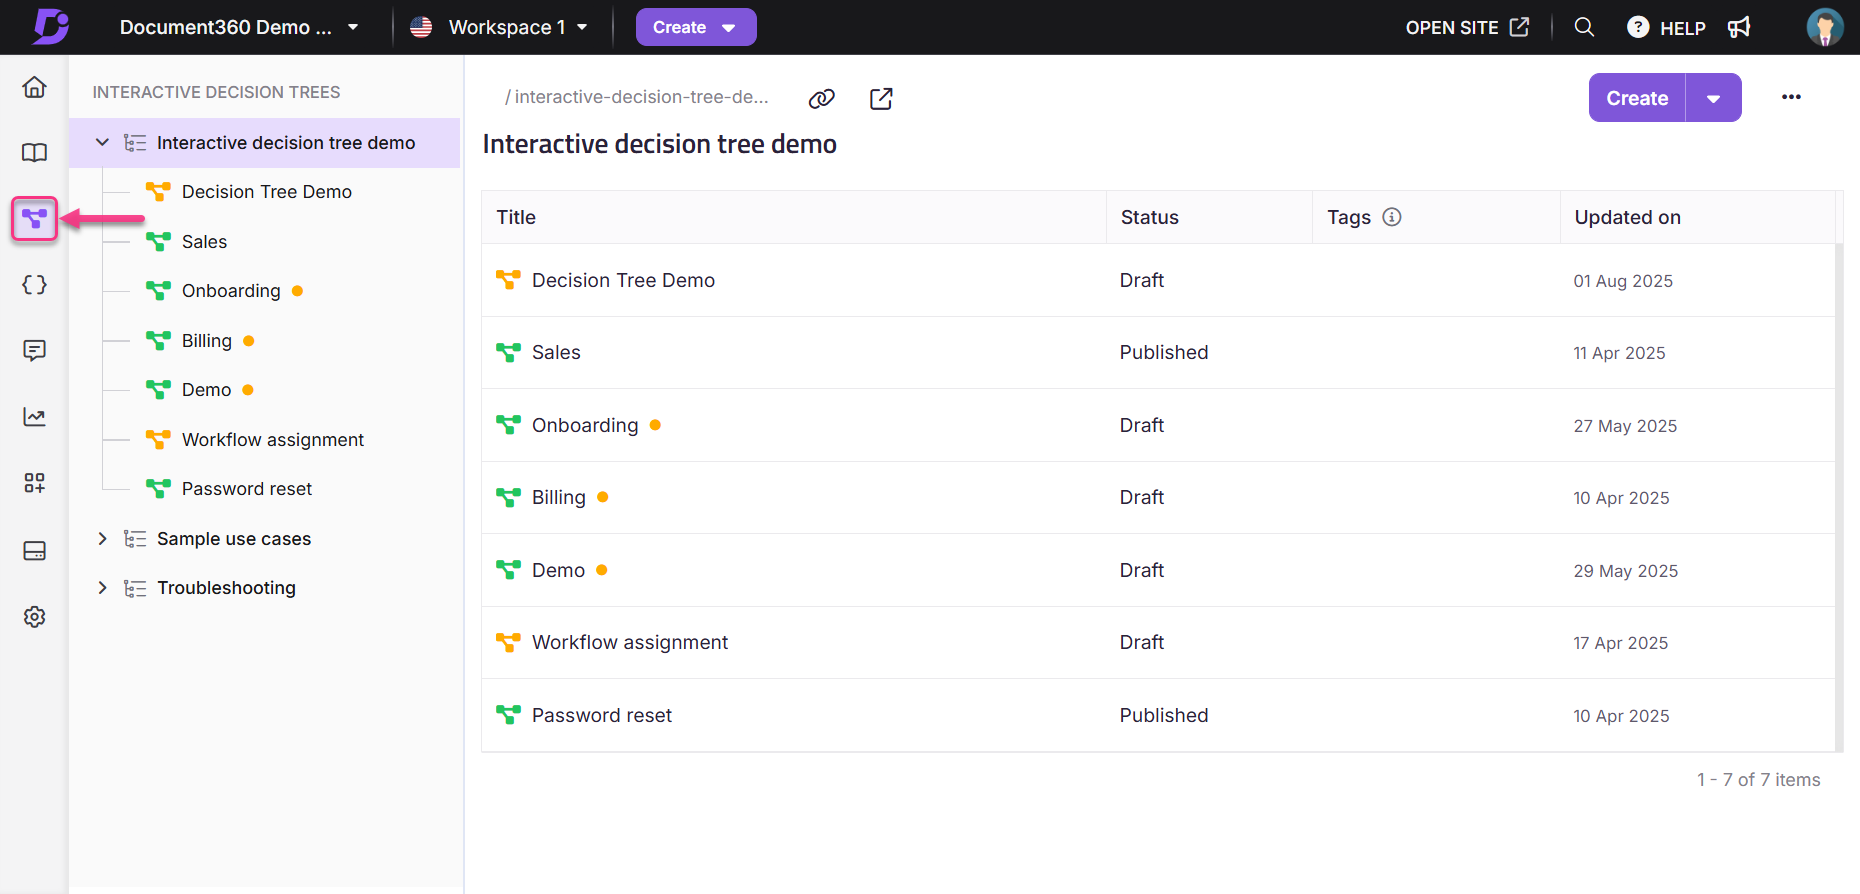1860x894 pixels.
Task: Open the user profile avatar
Action: pos(1825,27)
